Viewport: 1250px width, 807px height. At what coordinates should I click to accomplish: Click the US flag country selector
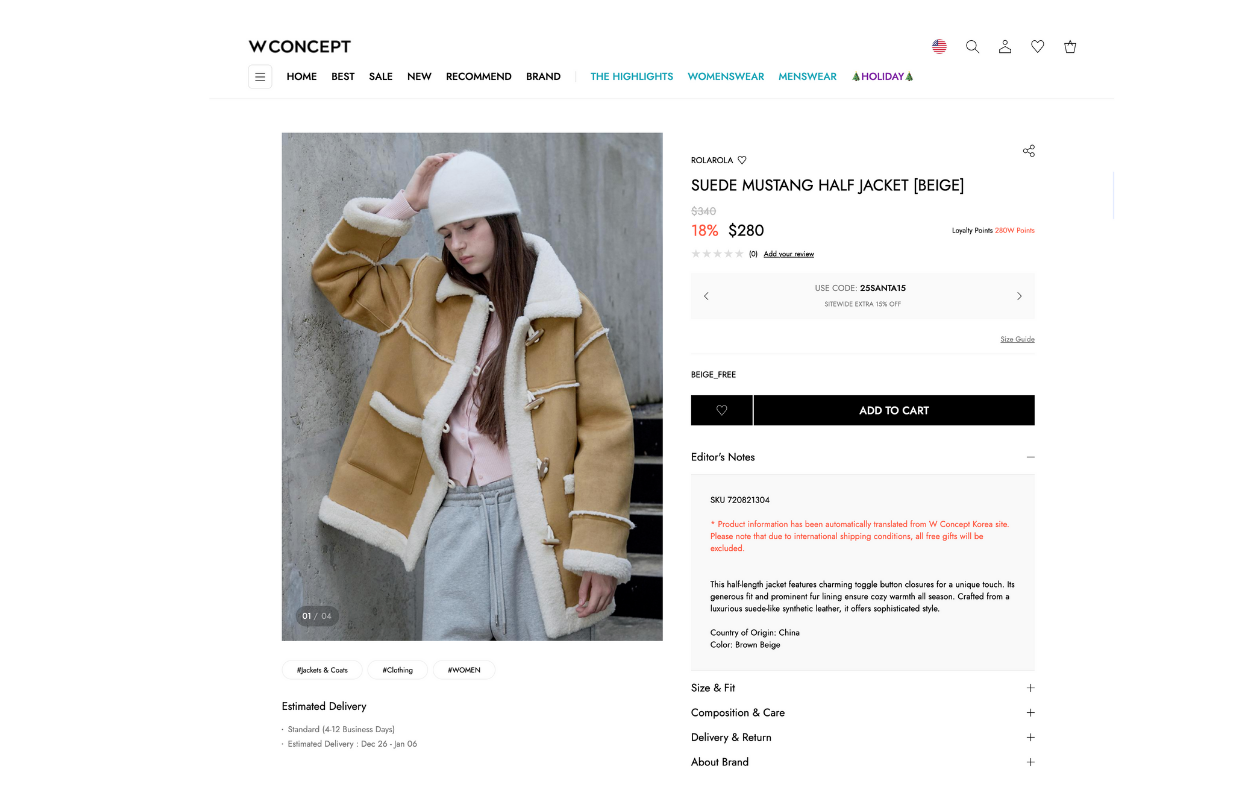939,46
